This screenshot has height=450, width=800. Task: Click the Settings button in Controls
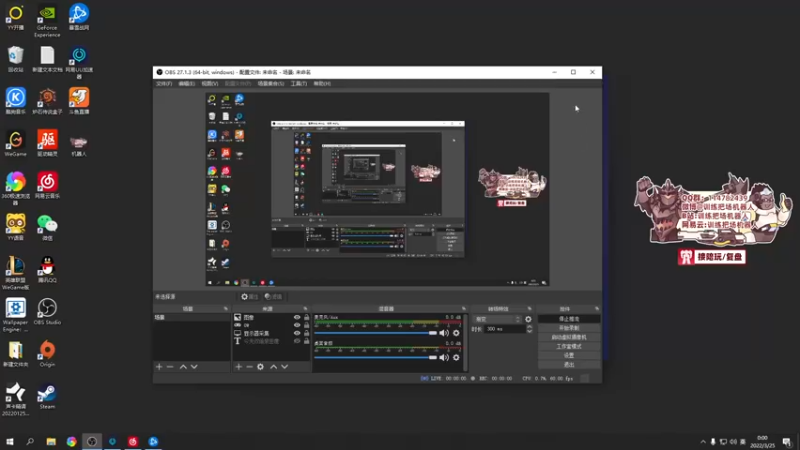(x=569, y=356)
